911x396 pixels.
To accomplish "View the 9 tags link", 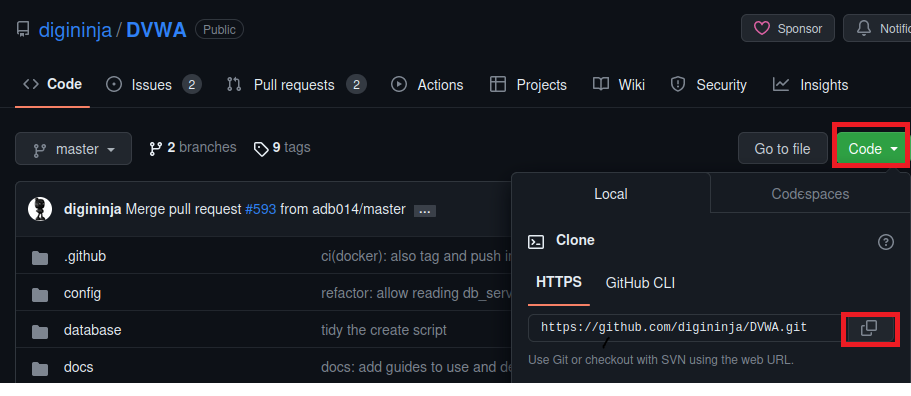I will tap(282, 147).
